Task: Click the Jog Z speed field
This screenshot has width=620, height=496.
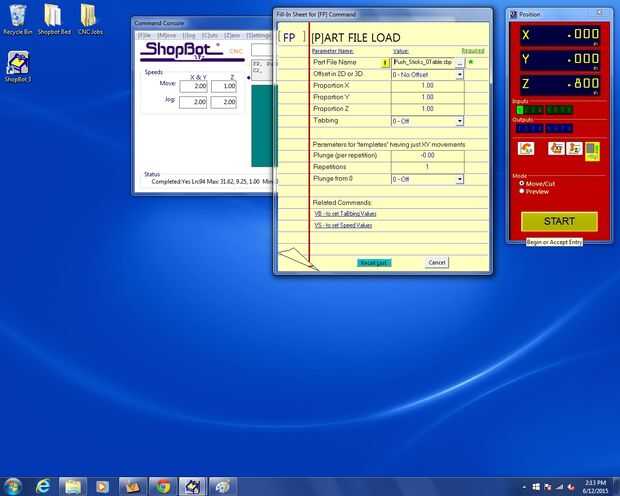Action: click(224, 102)
